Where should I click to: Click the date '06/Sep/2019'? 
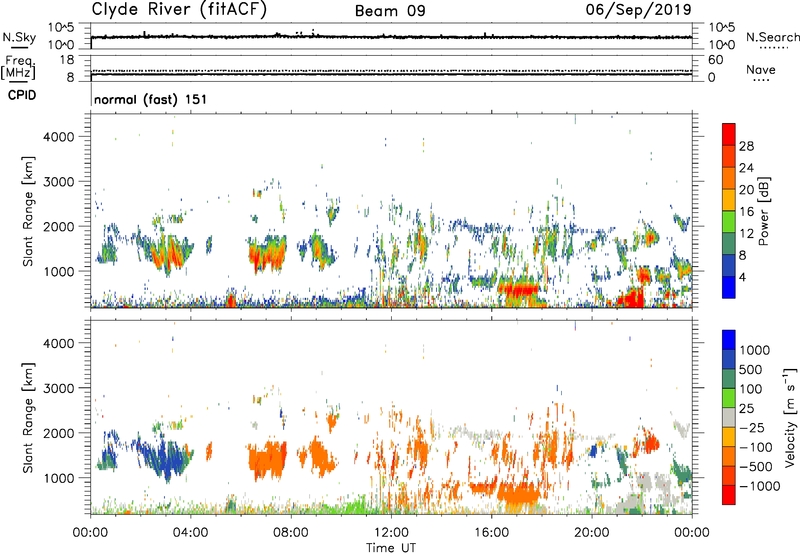(638, 9)
